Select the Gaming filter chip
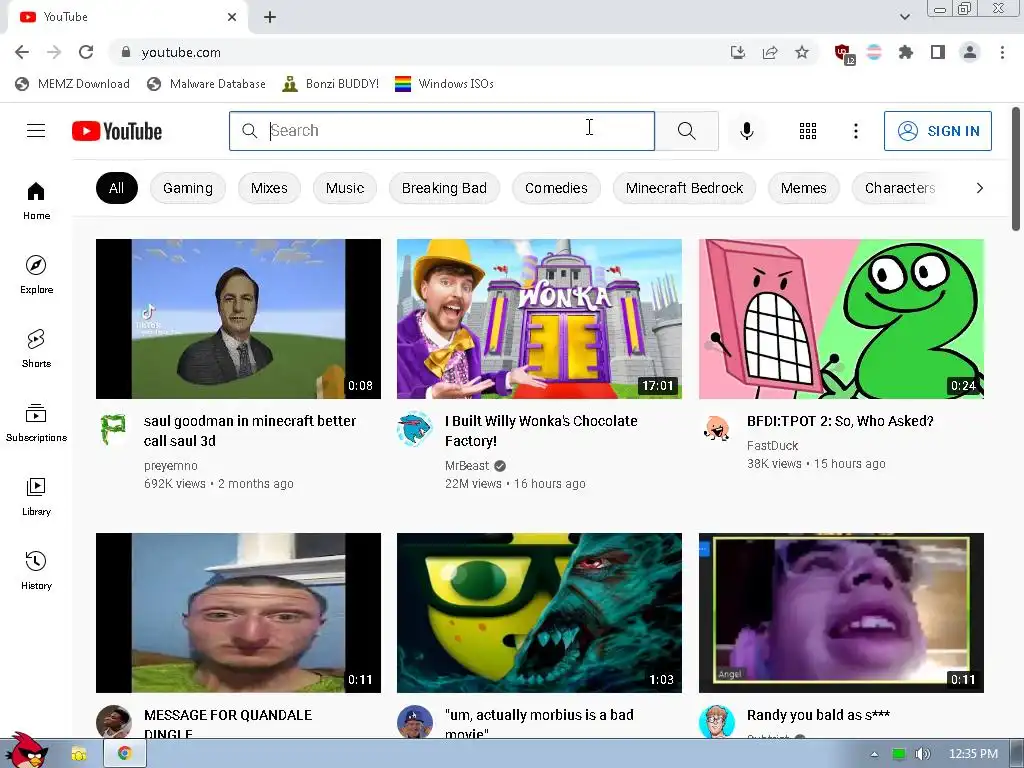This screenshot has width=1024, height=768. click(x=188, y=188)
